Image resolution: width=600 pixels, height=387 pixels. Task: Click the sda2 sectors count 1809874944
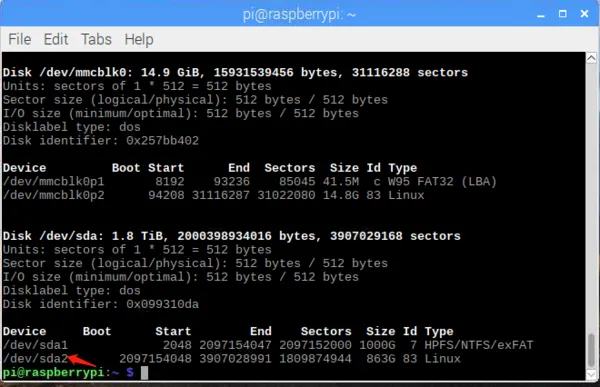click(x=315, y=359)
